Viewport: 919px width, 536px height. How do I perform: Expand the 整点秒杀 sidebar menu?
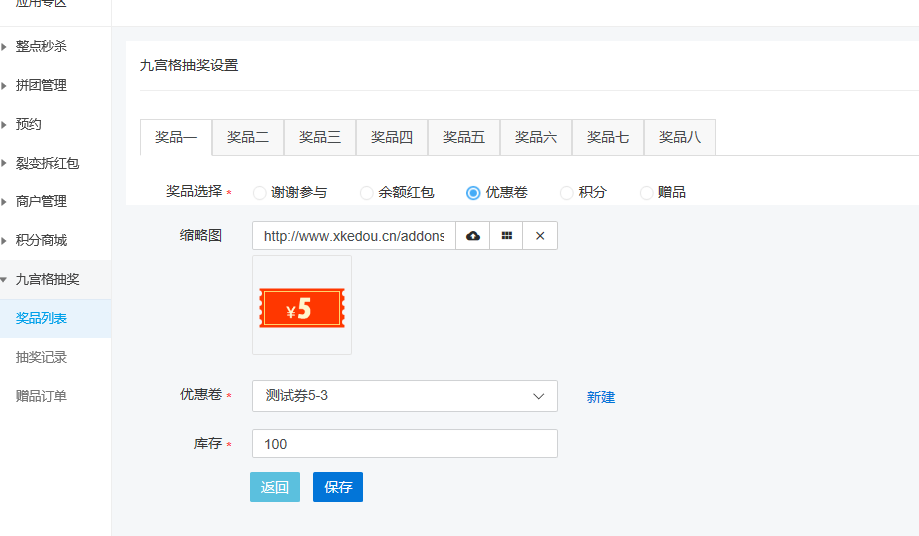pos(41,46)
